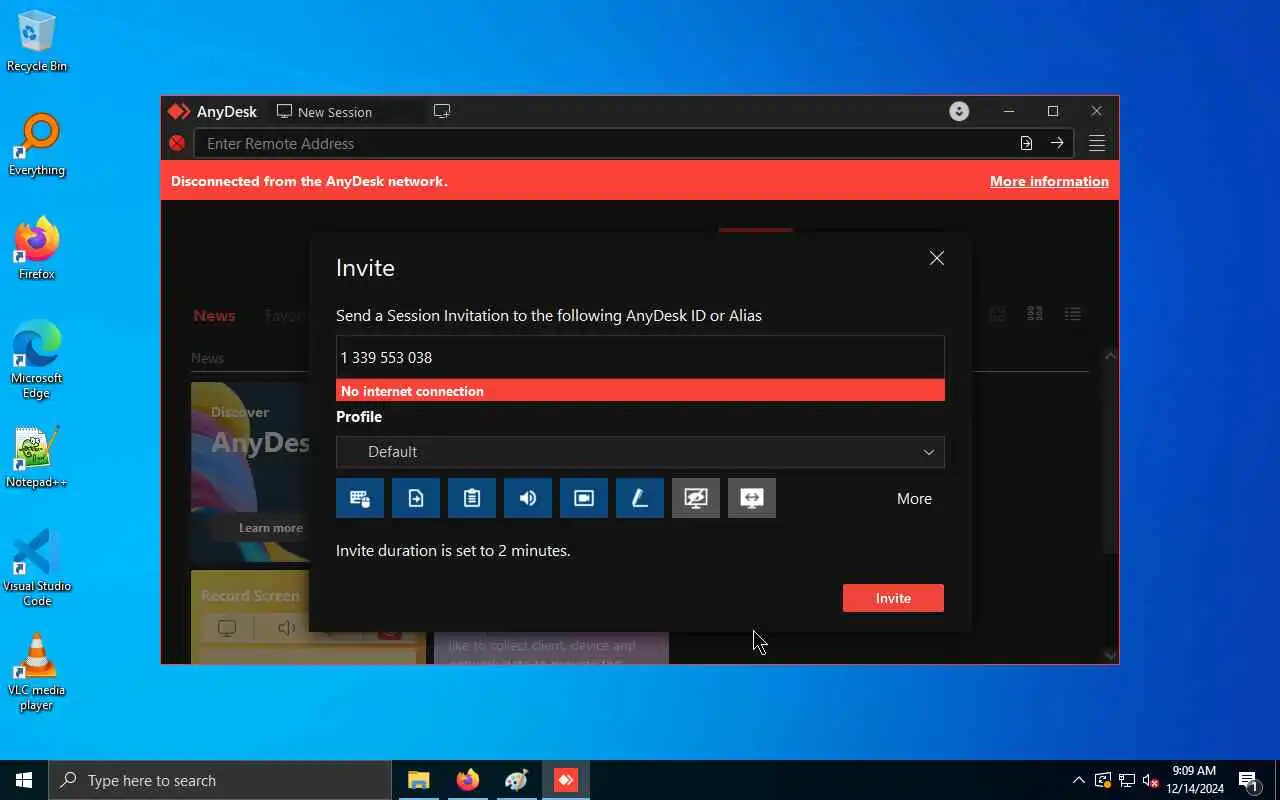Toggle session recording permission
This screenshot has width=1280, height=800.
click(584, 498)
